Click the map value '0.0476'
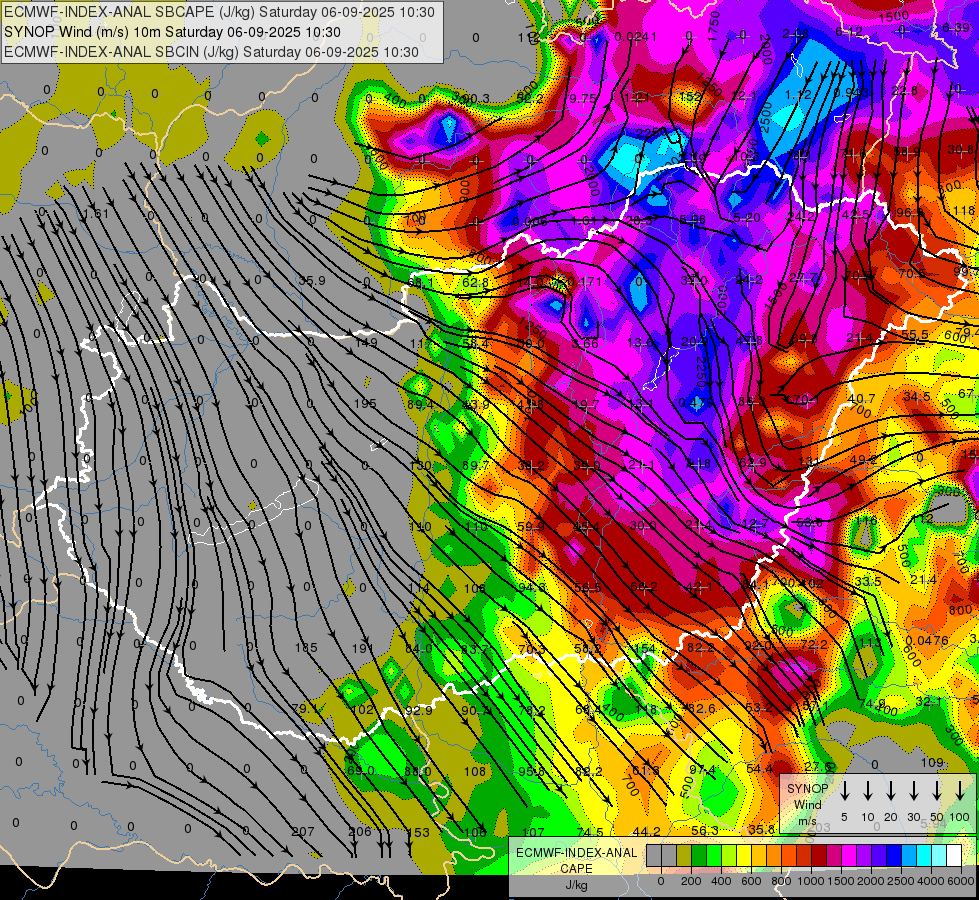Screen dimensions: 979x900 927,640
